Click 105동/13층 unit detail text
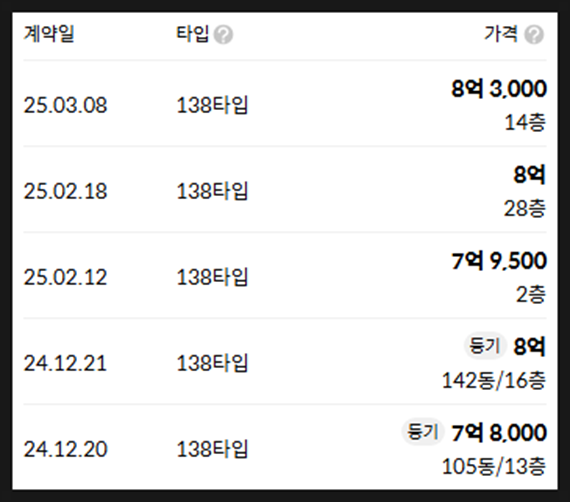 tap(494, 466)
